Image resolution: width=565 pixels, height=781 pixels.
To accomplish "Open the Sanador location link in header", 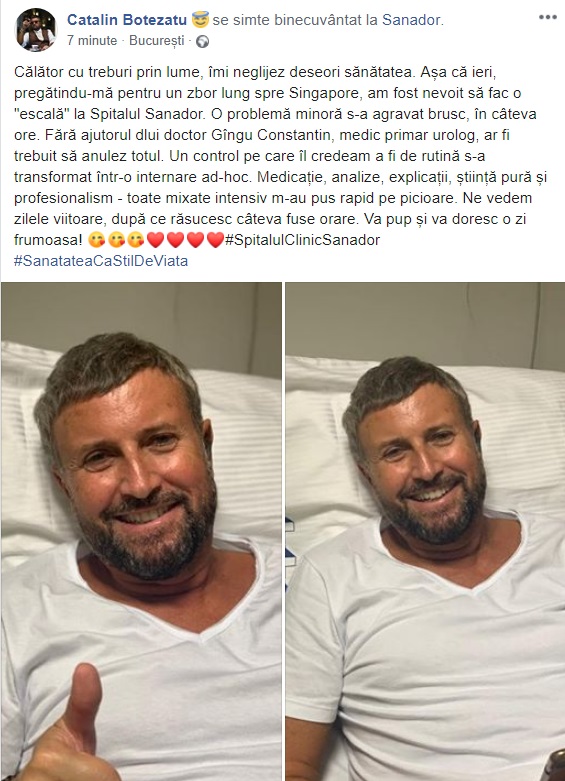I will pyautogui.click(x=412, y=20).
